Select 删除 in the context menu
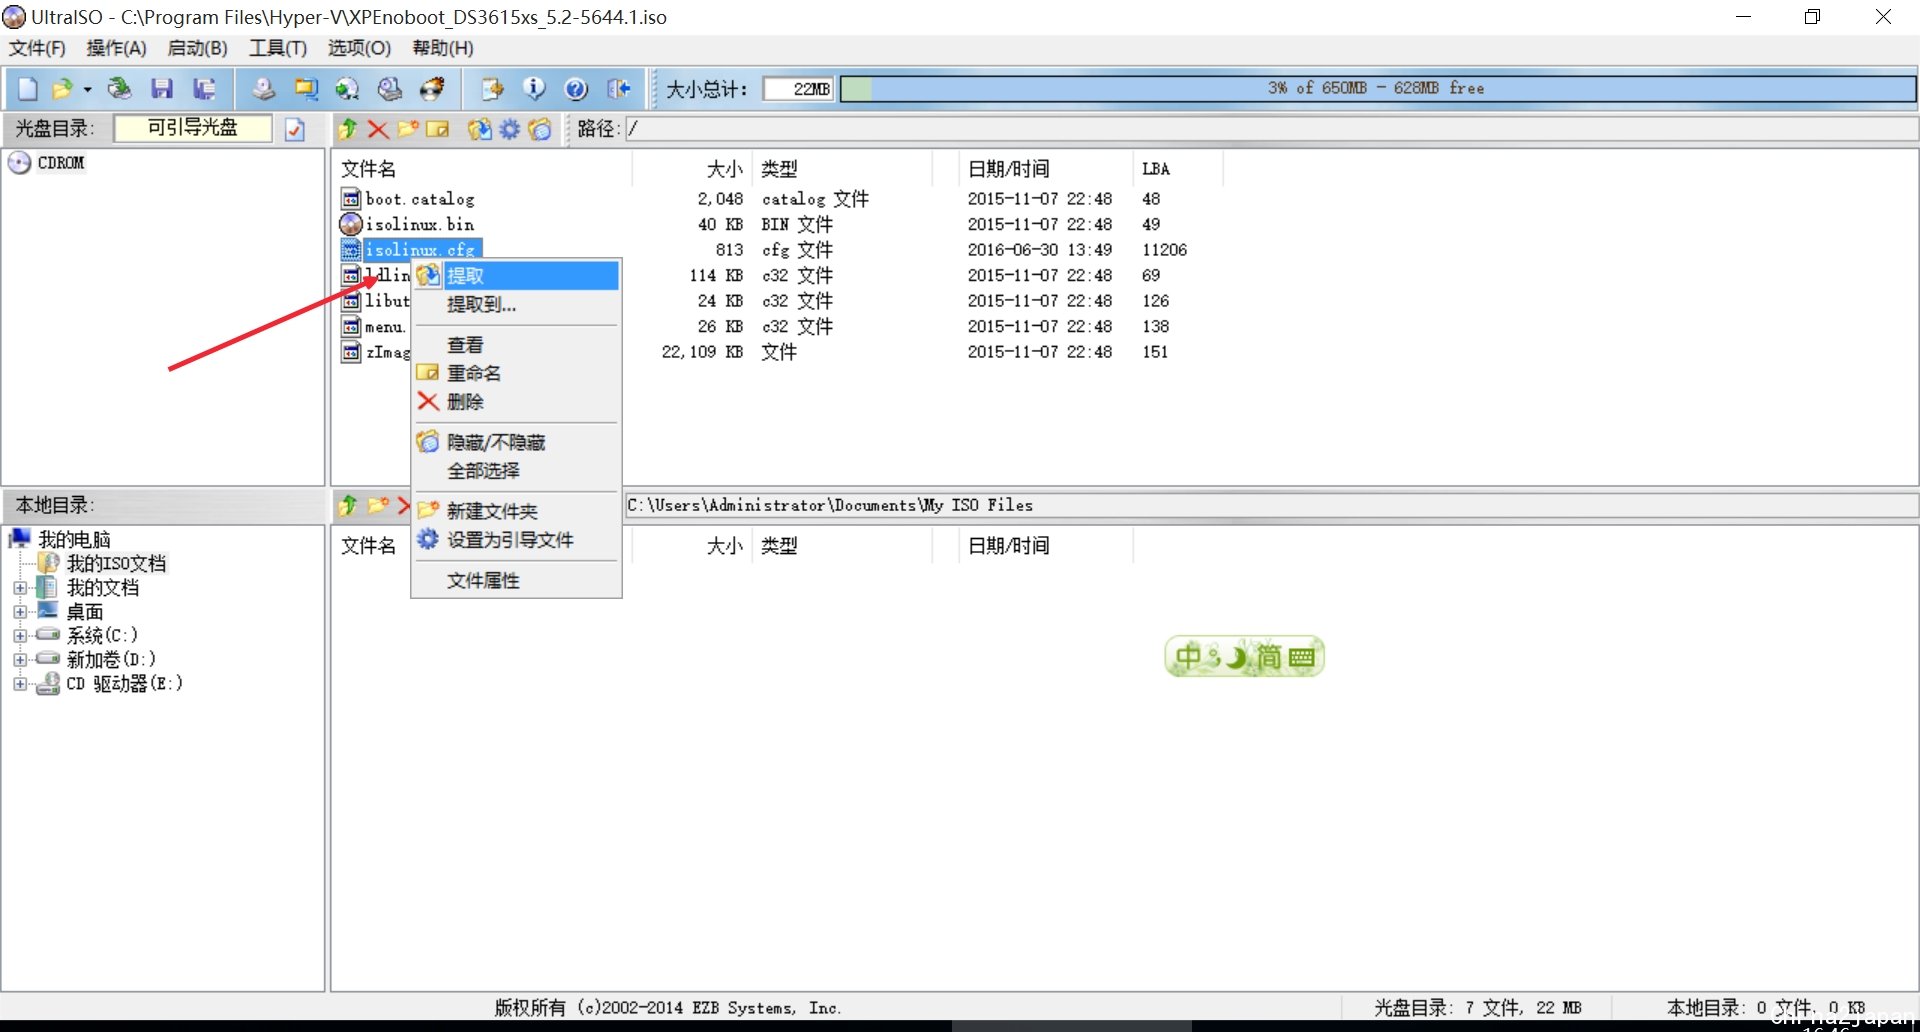 516,402
